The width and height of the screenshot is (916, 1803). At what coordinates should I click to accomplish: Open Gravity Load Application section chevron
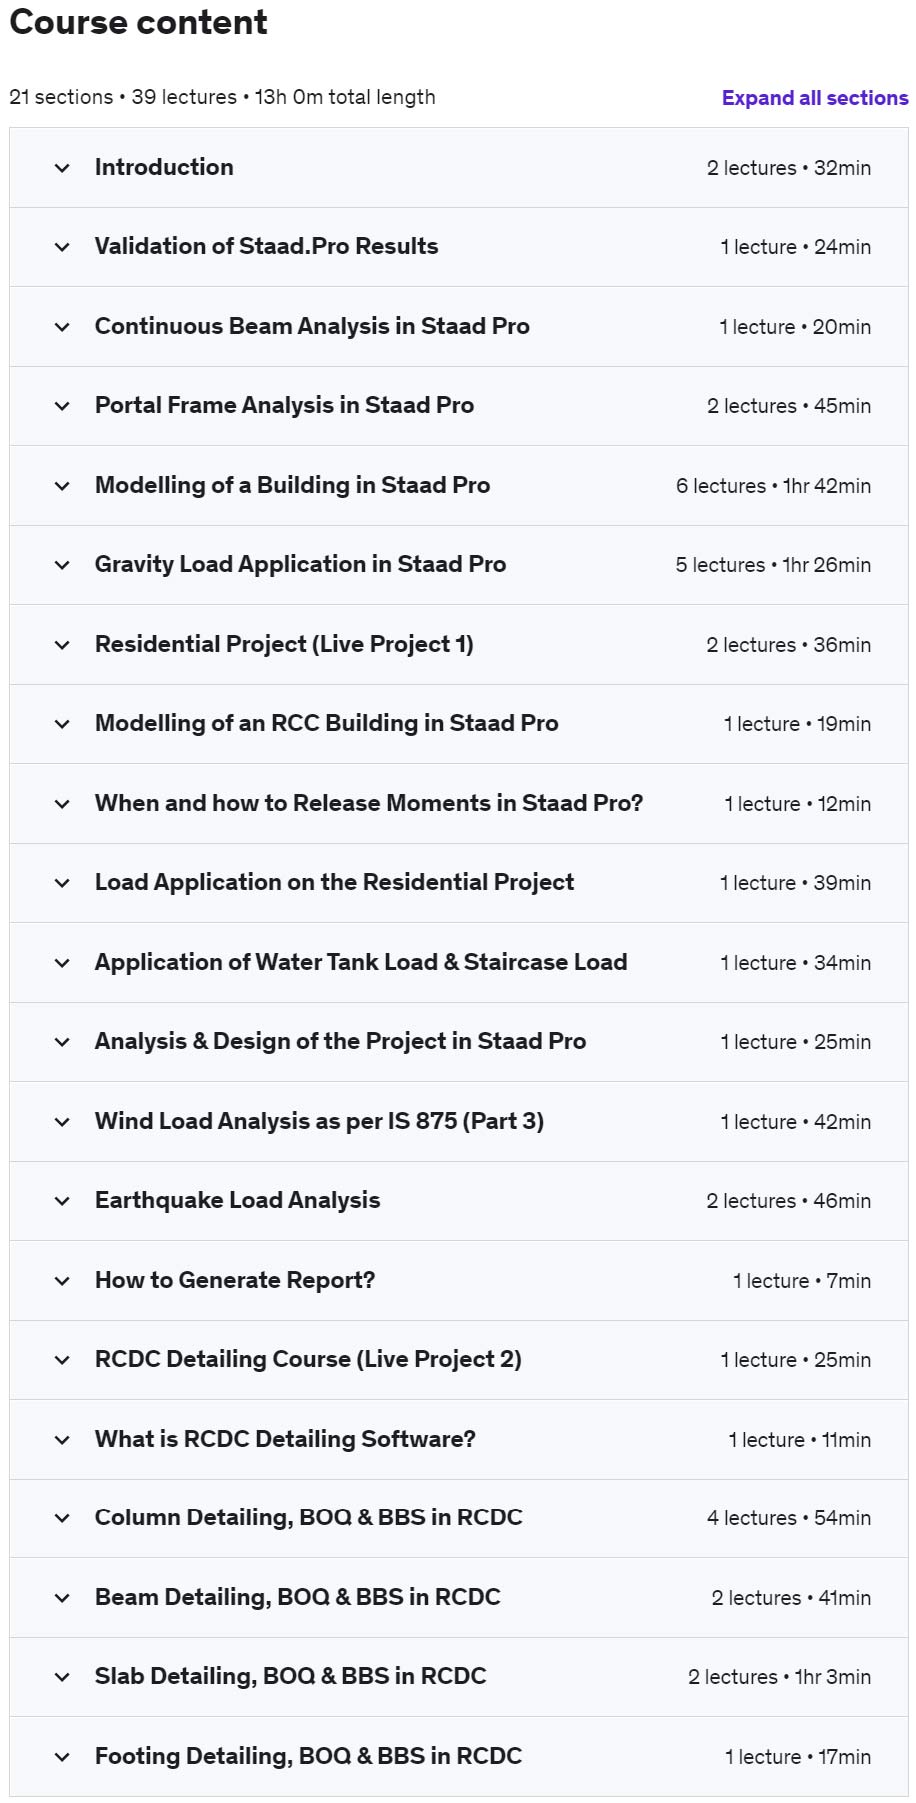click(x=62, y=565)
